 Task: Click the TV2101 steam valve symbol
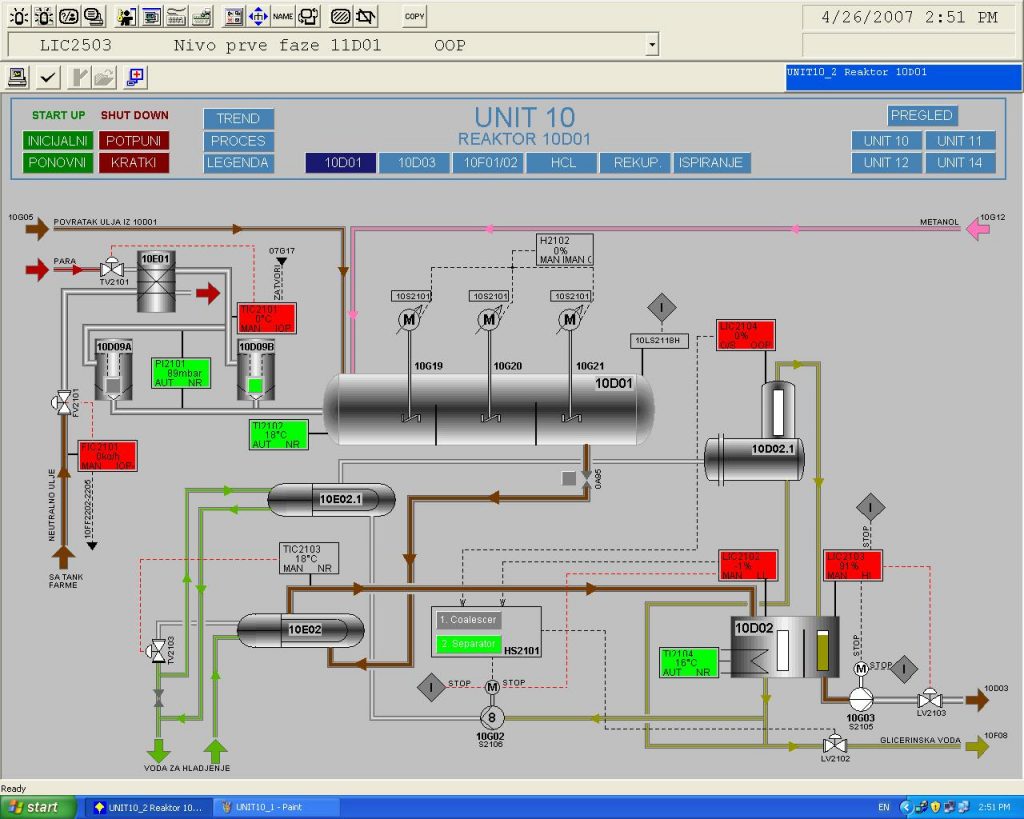(111, 269)
